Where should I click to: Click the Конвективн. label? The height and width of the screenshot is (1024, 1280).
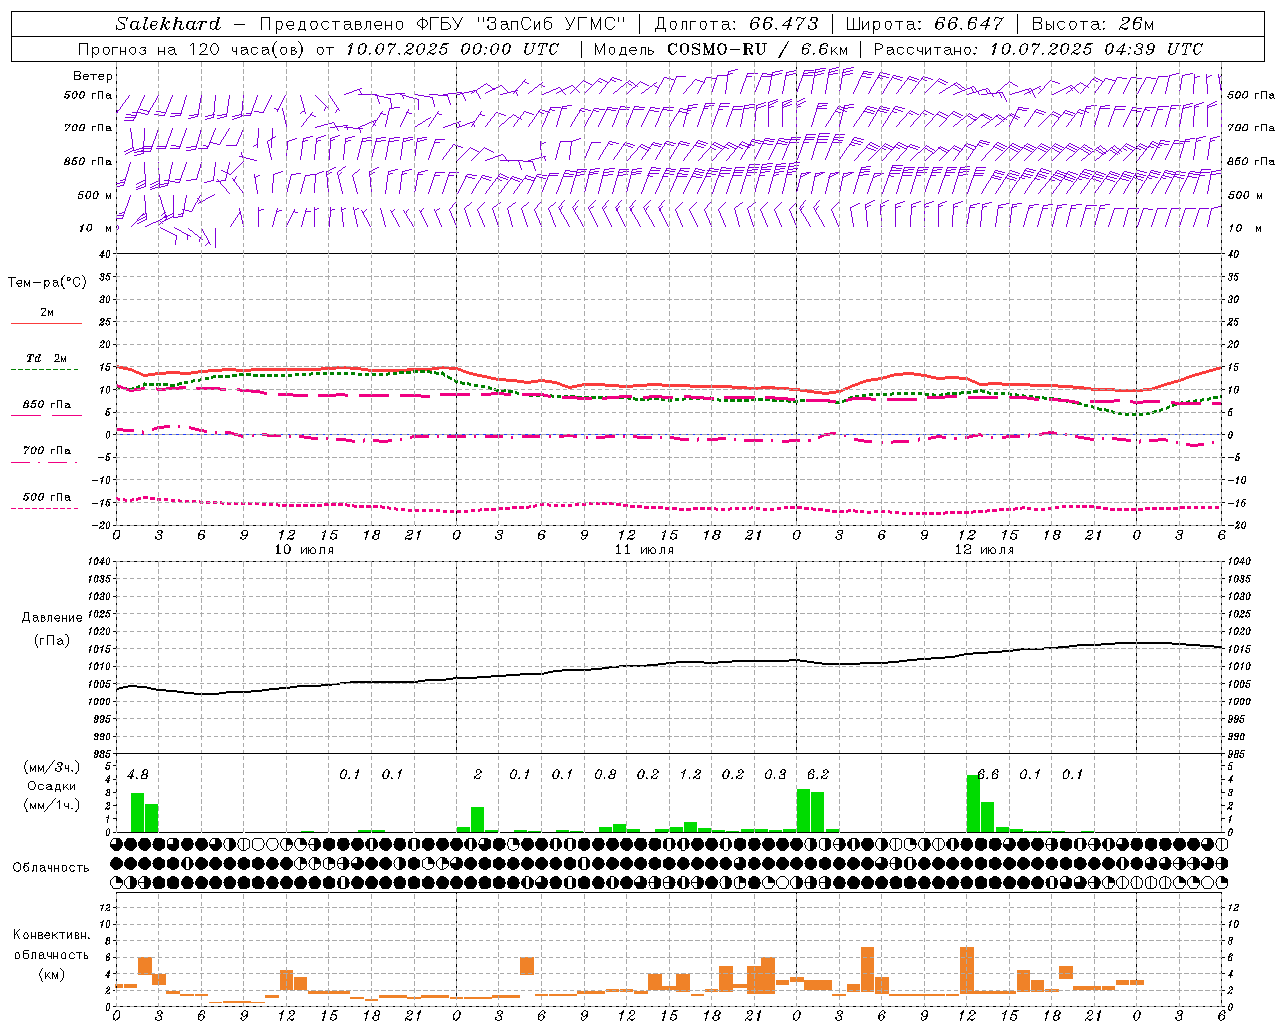[51, 935]
